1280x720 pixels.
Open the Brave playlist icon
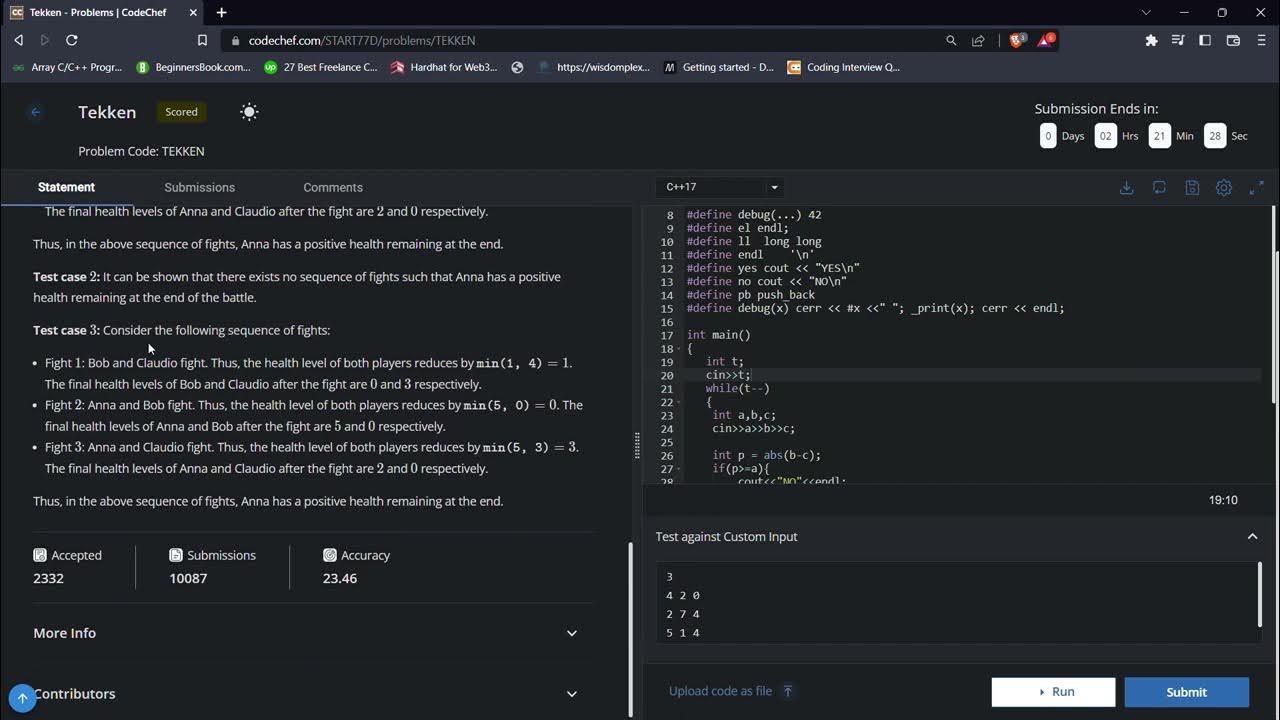click(x=1178, y=40)
